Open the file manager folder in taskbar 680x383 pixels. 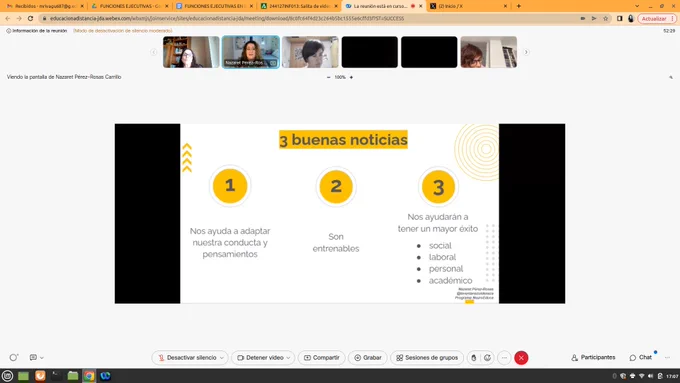point(73,376)
